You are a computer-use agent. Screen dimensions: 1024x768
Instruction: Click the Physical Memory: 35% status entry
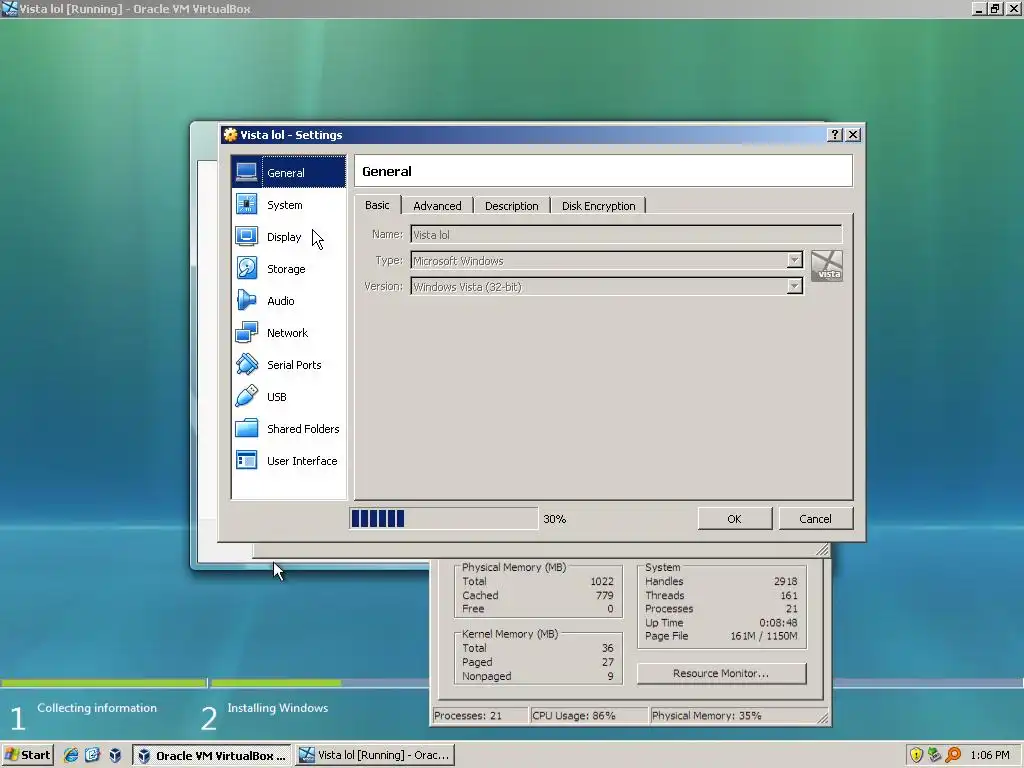pos(733,716)
